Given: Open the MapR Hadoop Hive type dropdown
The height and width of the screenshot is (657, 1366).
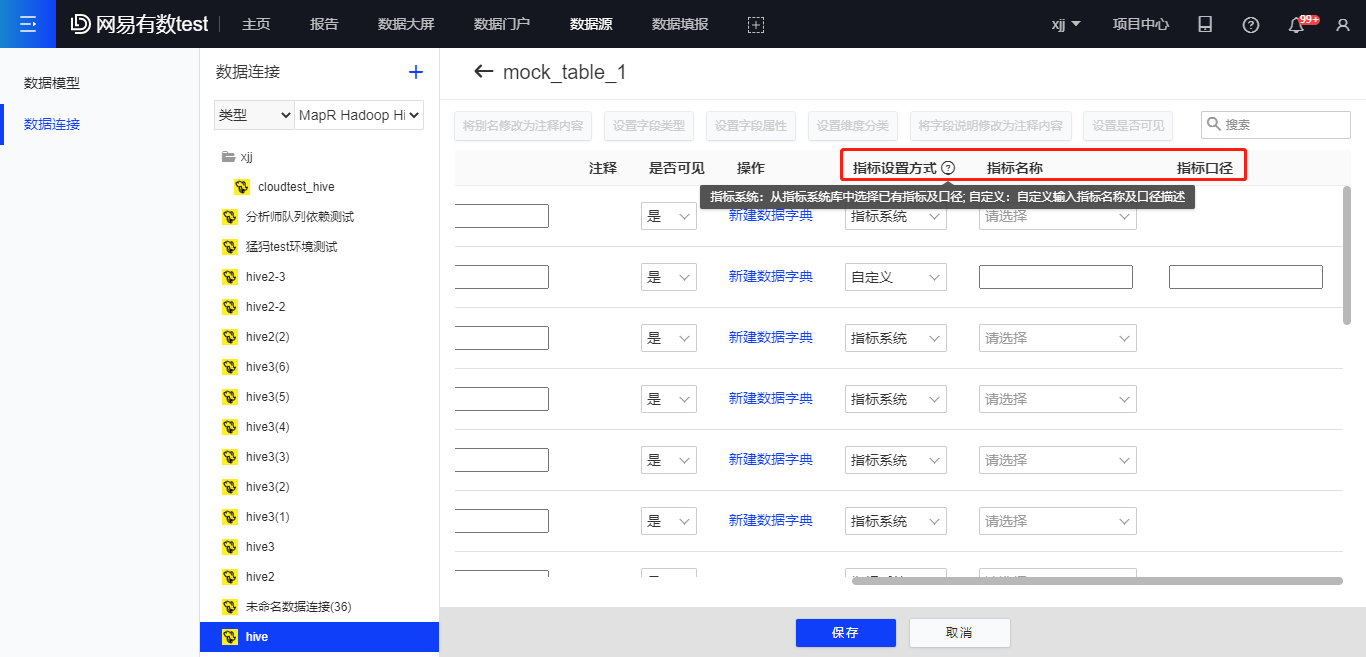Looking at the screenshot, I should tap(360, 115).
